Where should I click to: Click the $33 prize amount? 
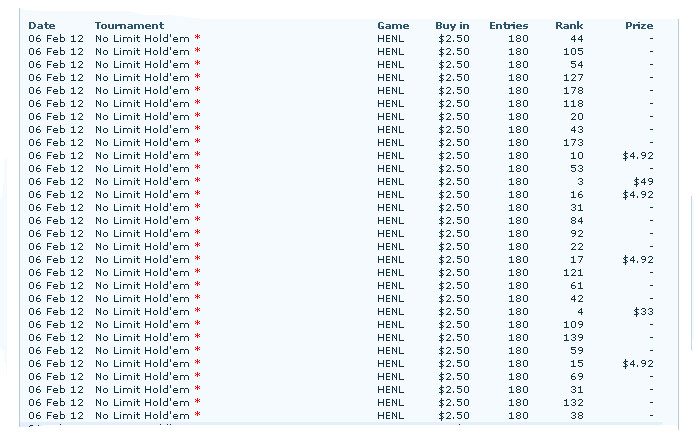644,312
